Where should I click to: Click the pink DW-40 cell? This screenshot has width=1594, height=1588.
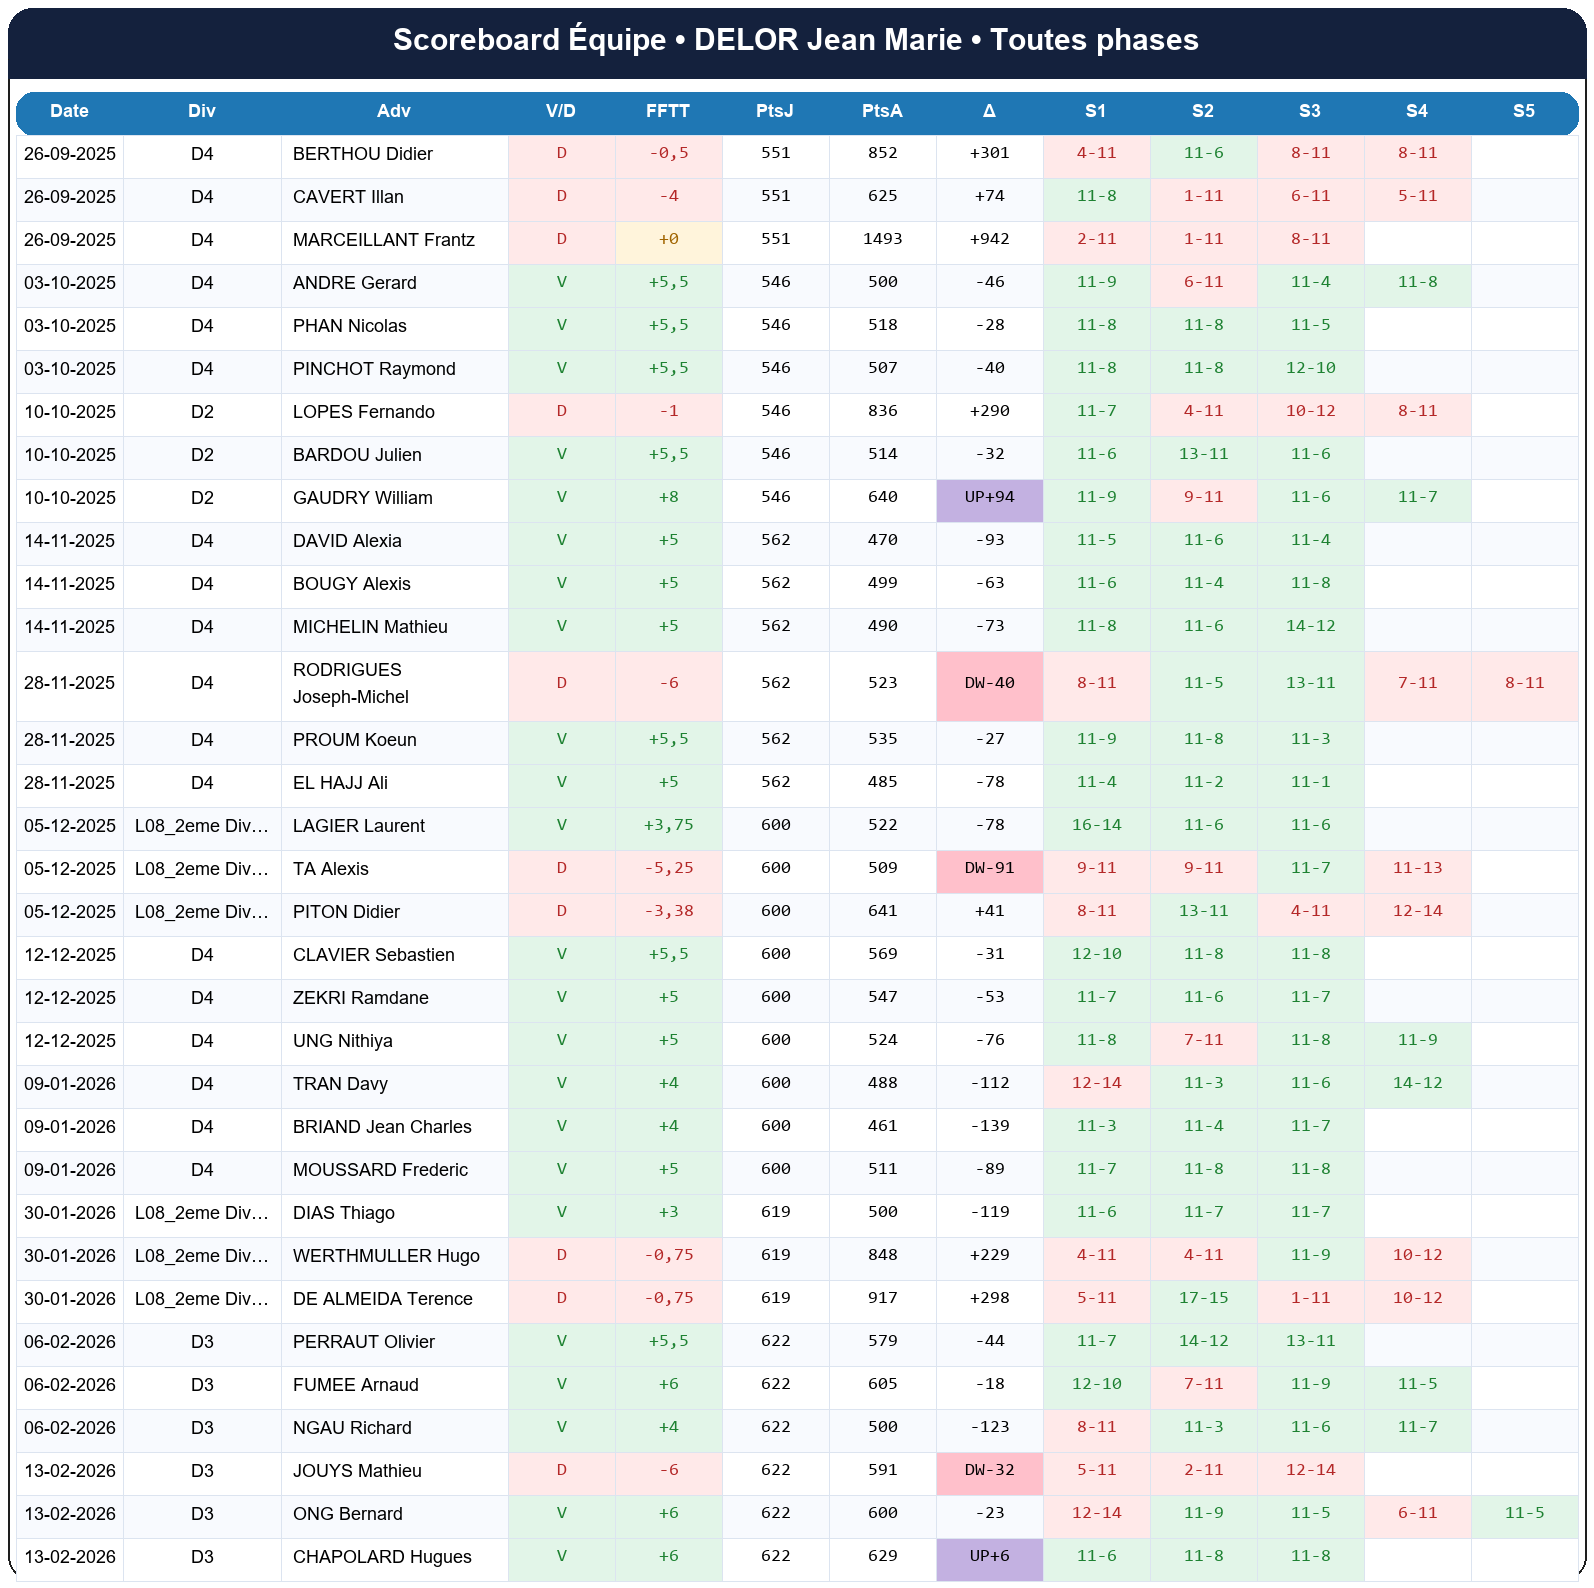[x=989, y=684]
